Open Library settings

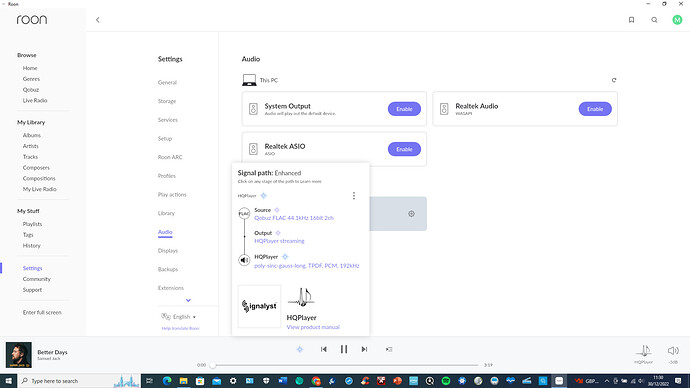click(x=166, y=213)
